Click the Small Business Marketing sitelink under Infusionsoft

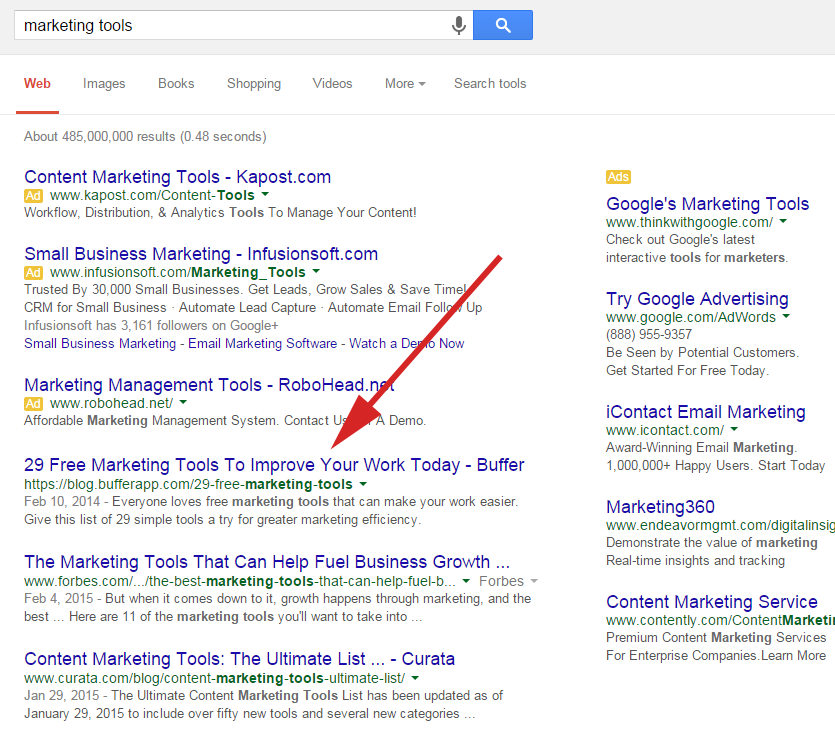(x=100, y=343)
